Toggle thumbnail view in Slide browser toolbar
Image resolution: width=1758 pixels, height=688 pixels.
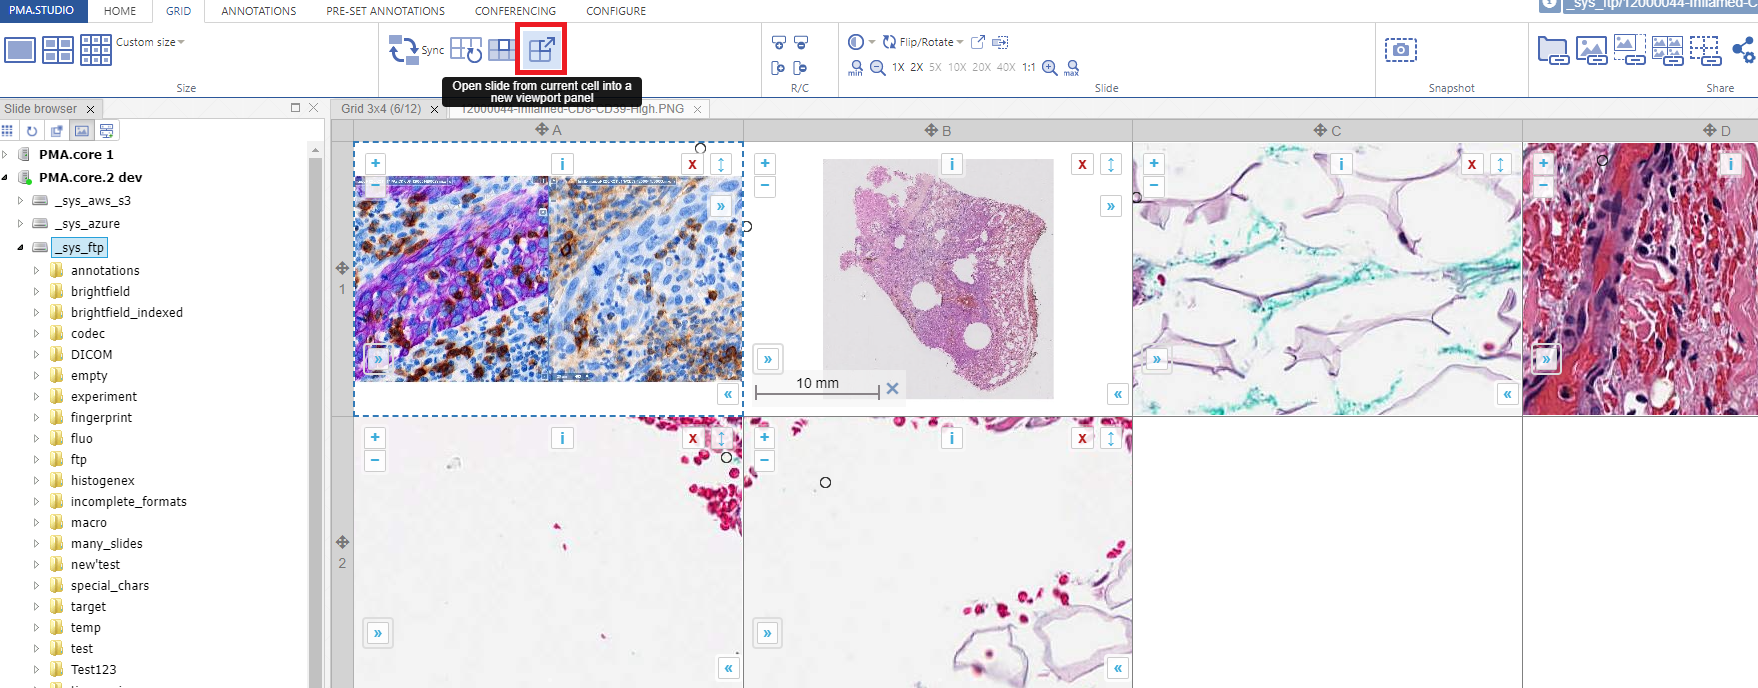pos(82,131)
